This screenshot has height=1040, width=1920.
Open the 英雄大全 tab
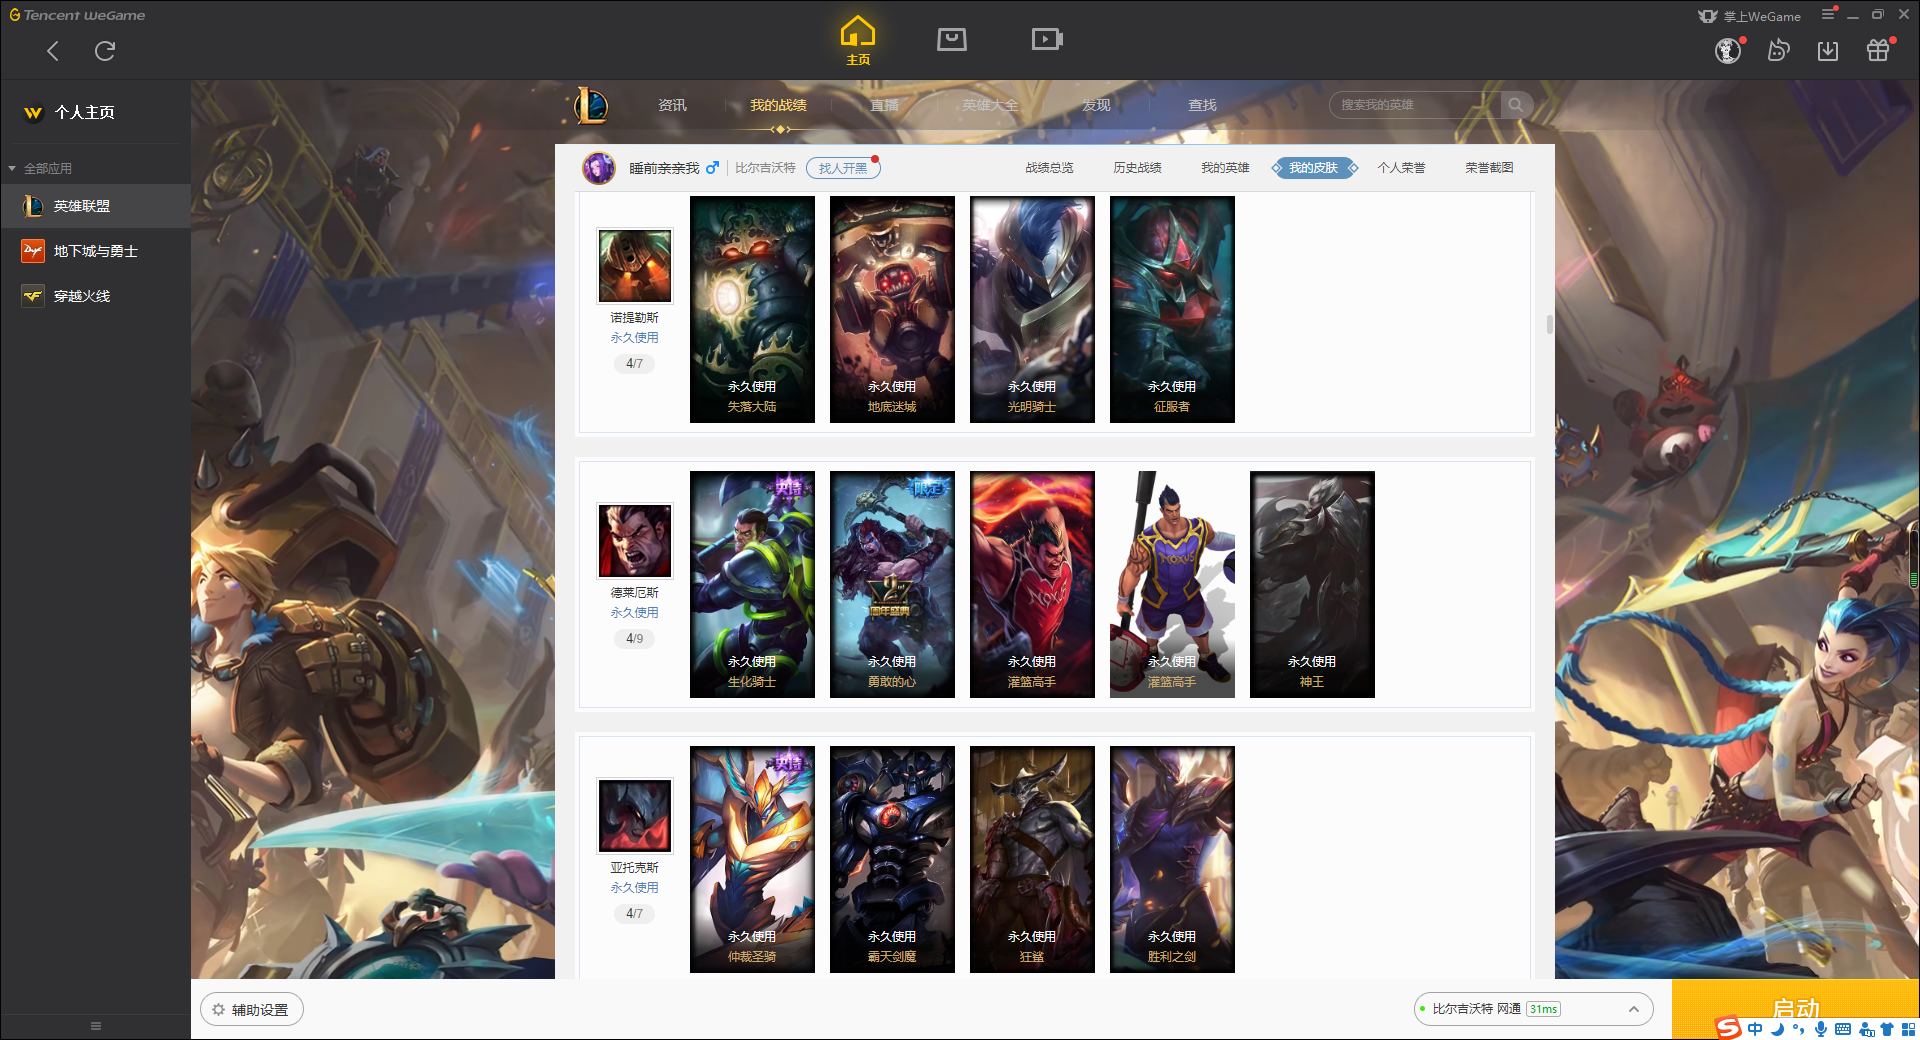coord(990,105)
